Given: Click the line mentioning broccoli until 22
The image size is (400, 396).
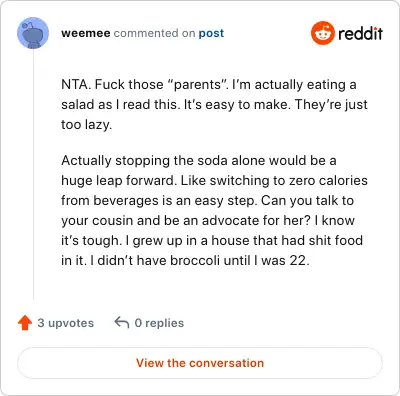Looking at the screenshot, I should [x=185, y=260].
